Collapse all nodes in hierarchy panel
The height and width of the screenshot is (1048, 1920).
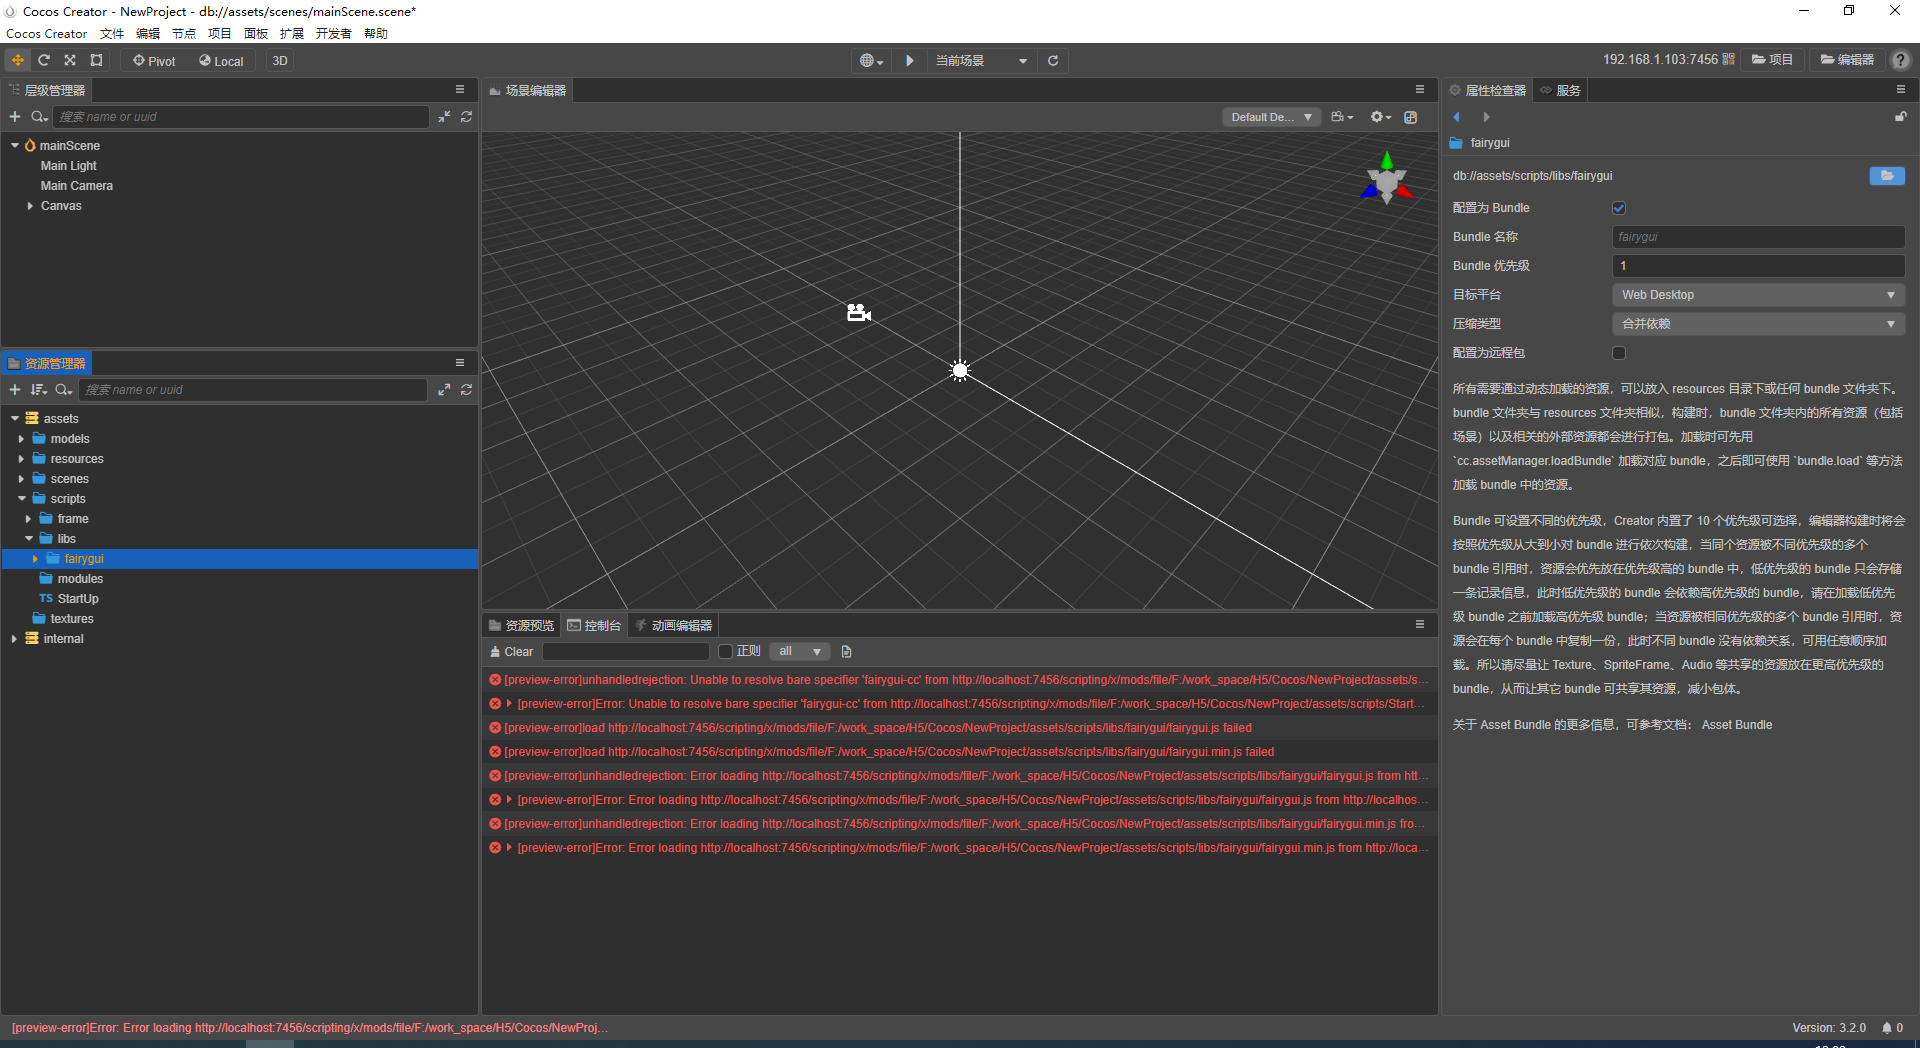tap(444, 117)
